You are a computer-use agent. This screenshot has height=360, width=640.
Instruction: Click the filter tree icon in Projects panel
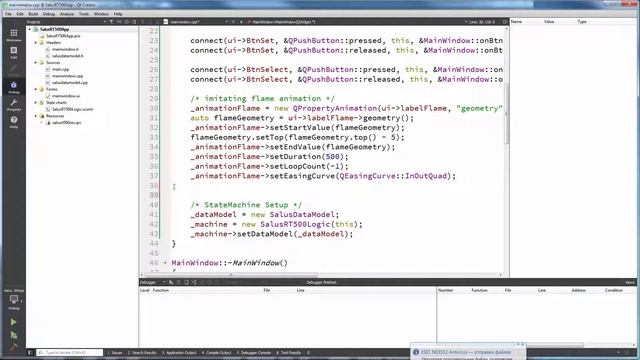click(111, 22)
